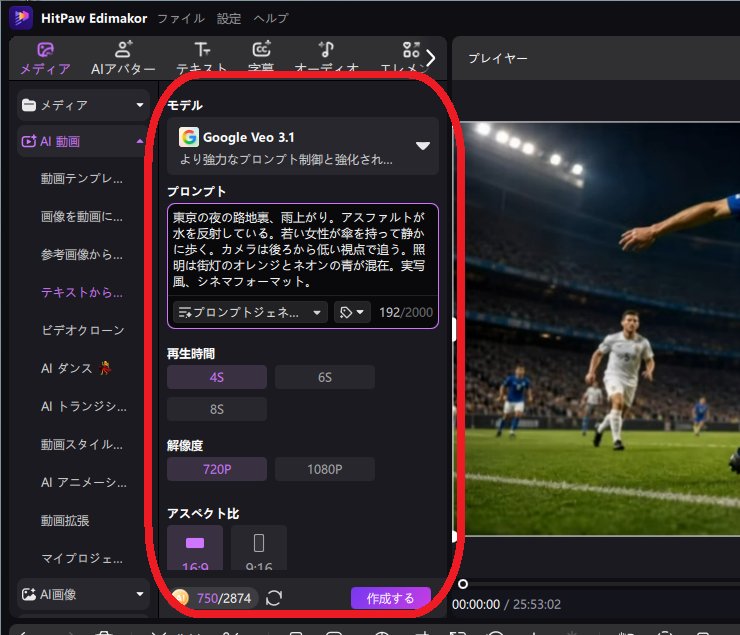Select AI トランジシ... in sidebar
740x635 pixels.
(84, 406)
